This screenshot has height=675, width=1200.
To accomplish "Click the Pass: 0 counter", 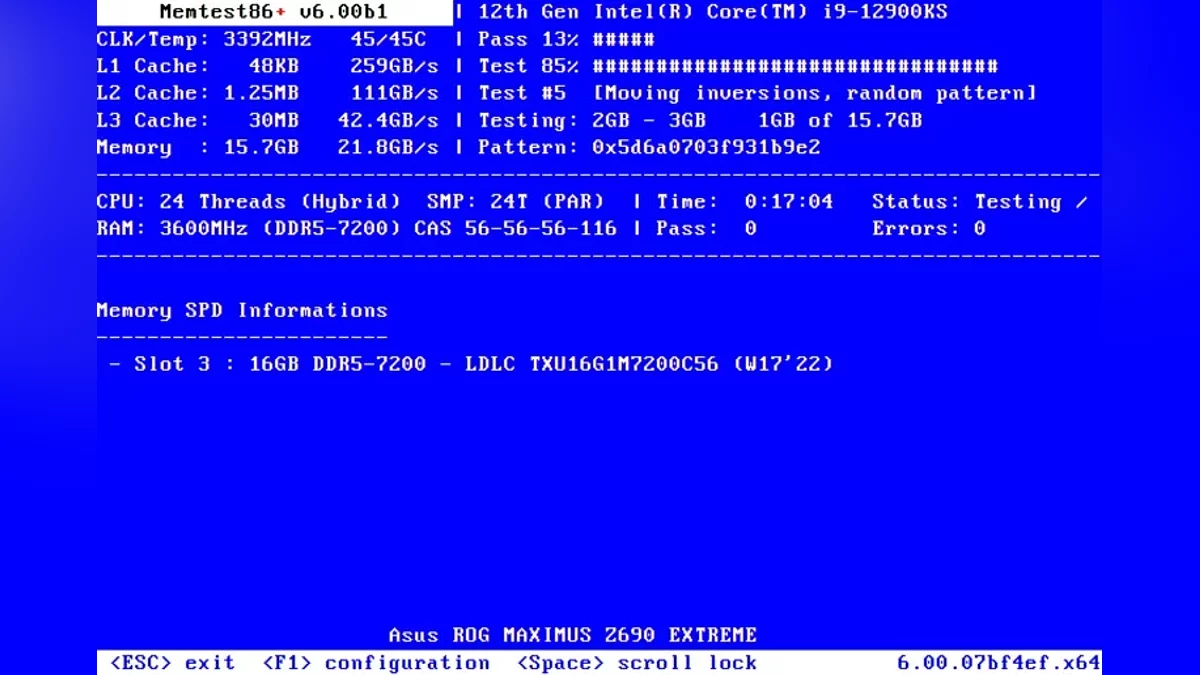I will coord(706,228).
